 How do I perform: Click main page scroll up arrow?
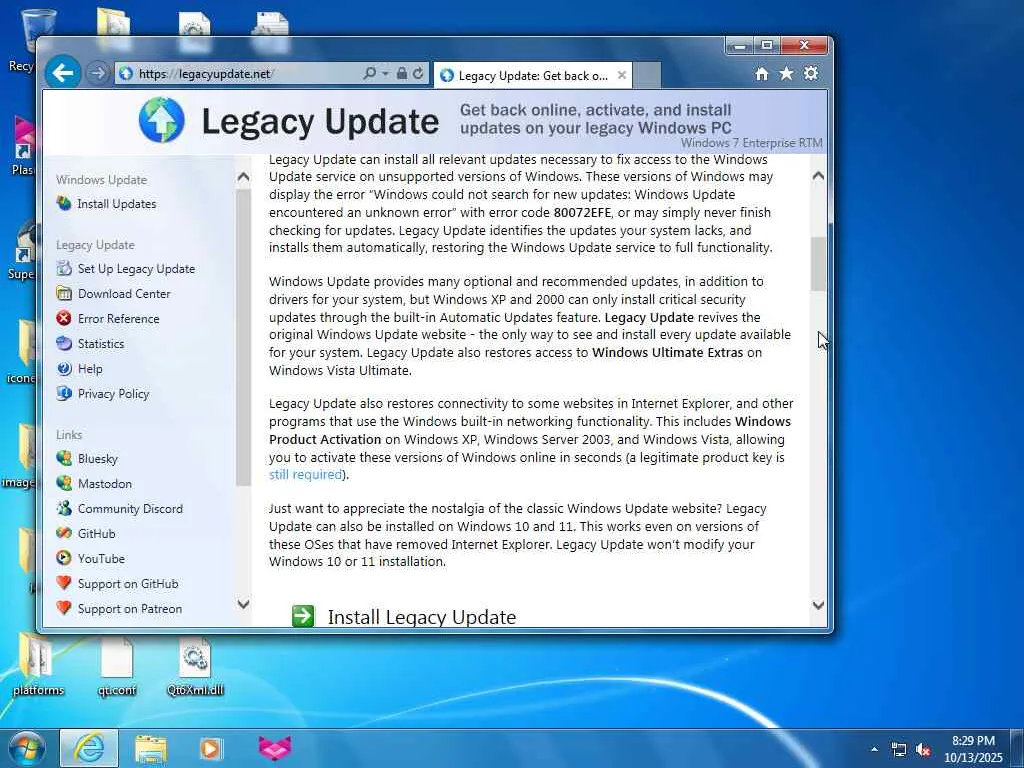[x=818, y=176]
